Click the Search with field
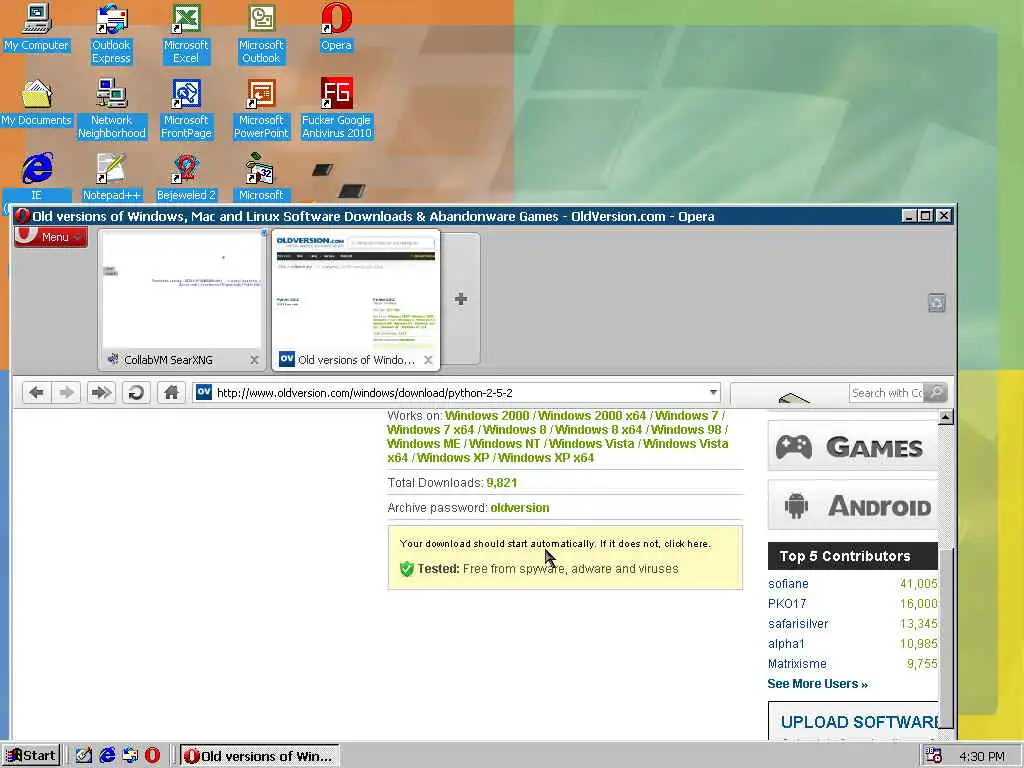Image resolution: width=1024 pixels, height=768 pixels. point(887,392)
